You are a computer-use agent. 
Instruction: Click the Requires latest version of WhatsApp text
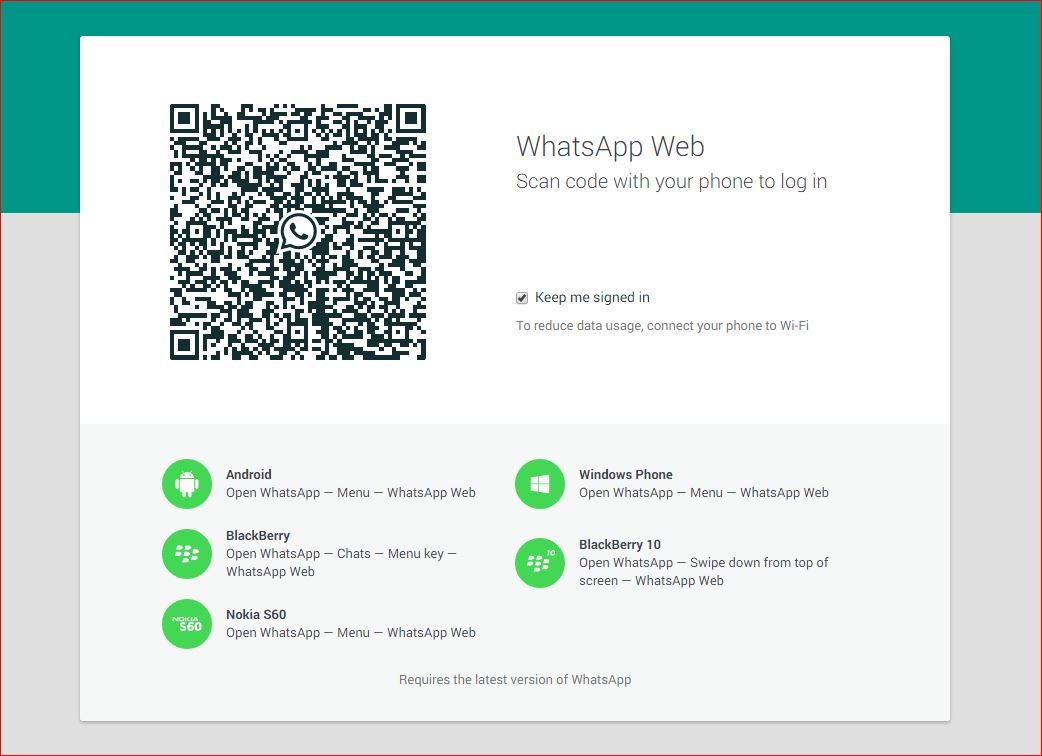[x=515, y=679]
